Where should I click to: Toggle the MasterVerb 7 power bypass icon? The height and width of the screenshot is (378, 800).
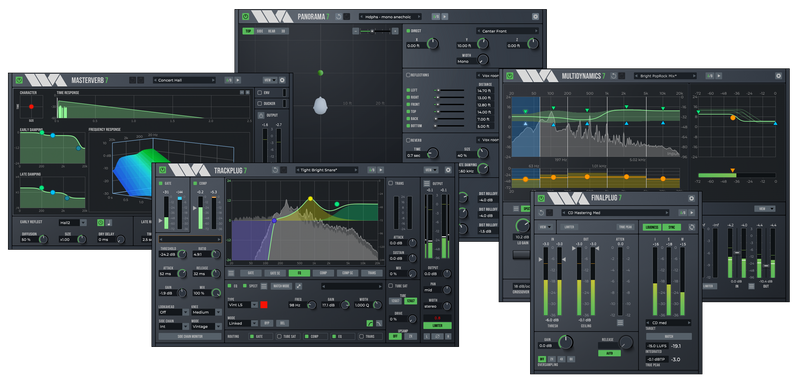19,80
